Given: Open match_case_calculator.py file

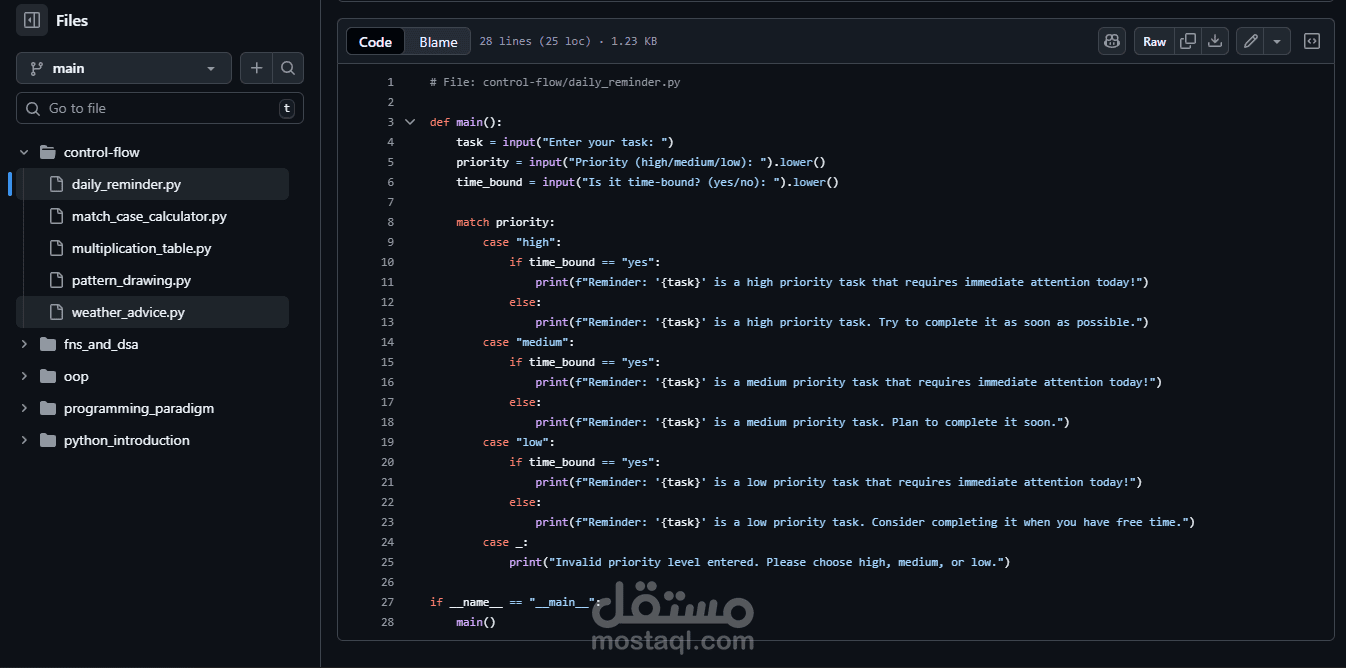Looking at the screenshot, I should (149, 216).
